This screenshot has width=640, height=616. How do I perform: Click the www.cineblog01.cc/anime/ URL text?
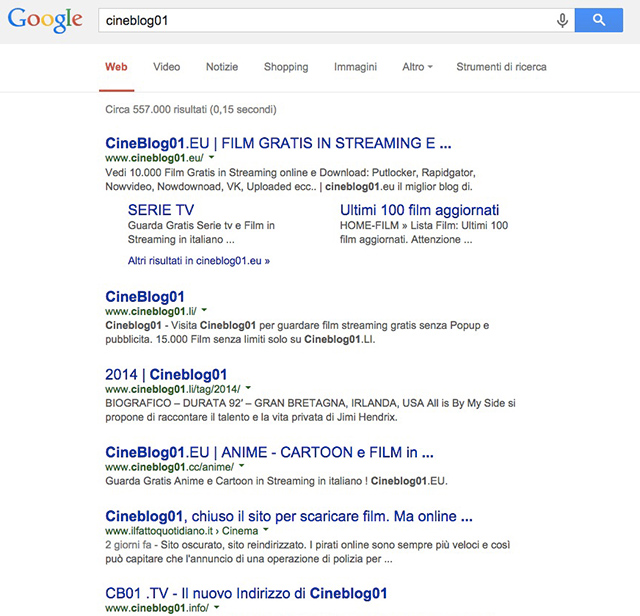pyautogui.click(x=169, y=467)
